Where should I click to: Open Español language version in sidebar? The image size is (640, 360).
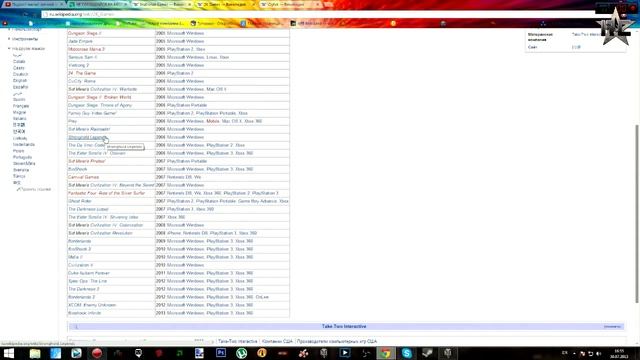click(x=20, y=87)
